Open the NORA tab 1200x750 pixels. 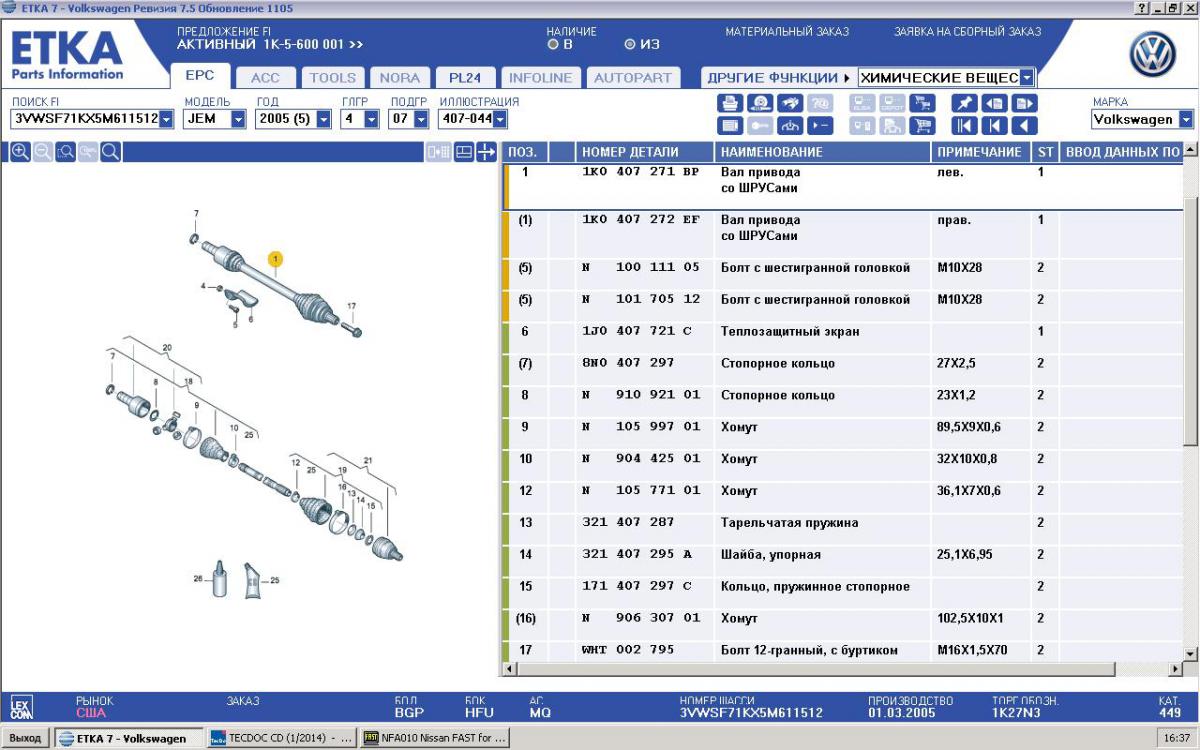coord(400,77)
